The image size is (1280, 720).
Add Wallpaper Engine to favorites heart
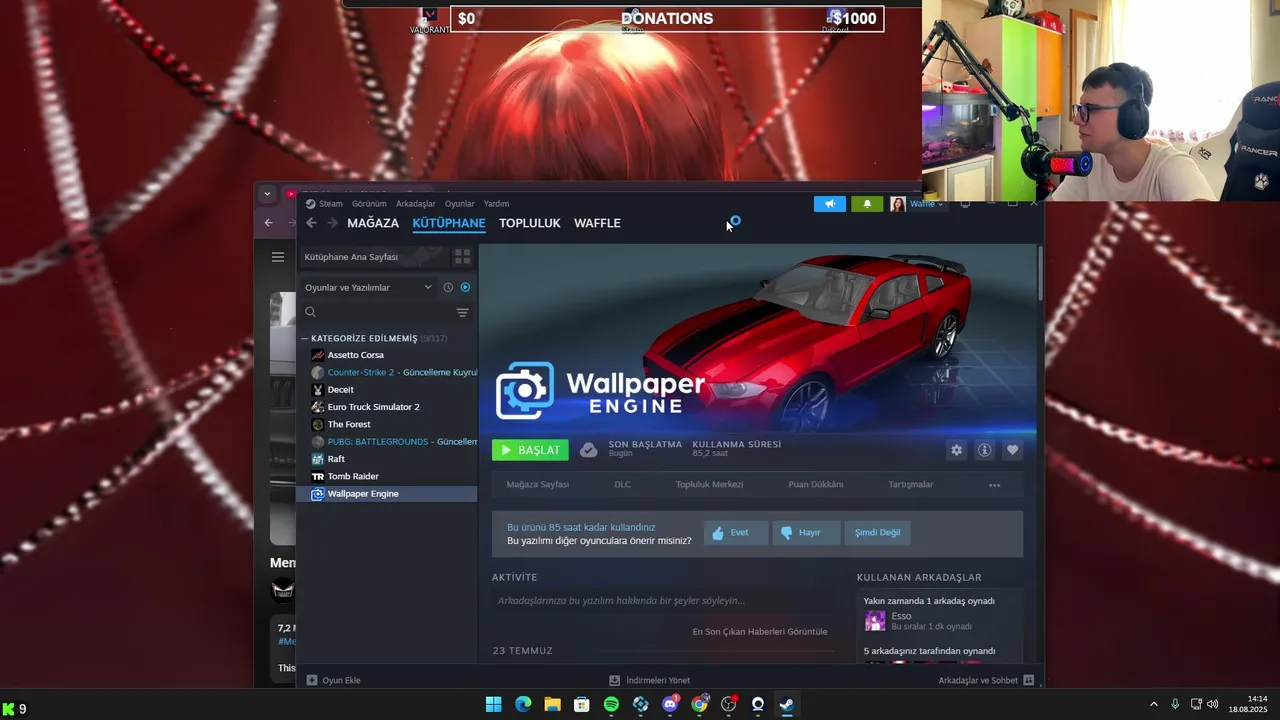tap(1012, 450)
